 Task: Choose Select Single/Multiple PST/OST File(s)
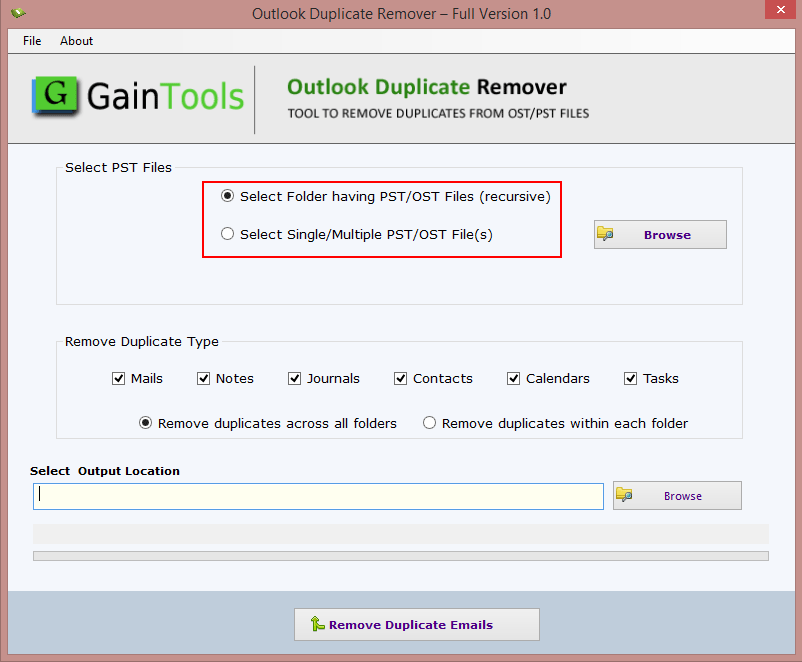pos(228,235)
